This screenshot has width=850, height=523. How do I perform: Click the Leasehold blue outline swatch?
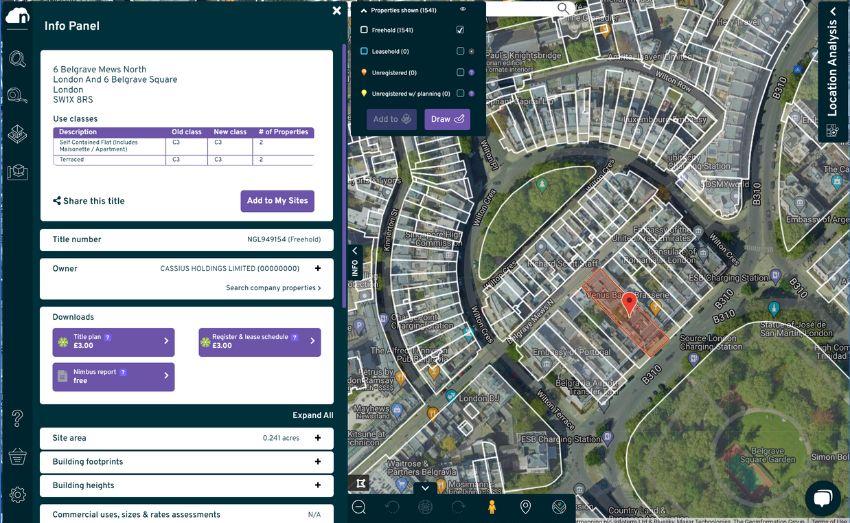pos(364,51)
